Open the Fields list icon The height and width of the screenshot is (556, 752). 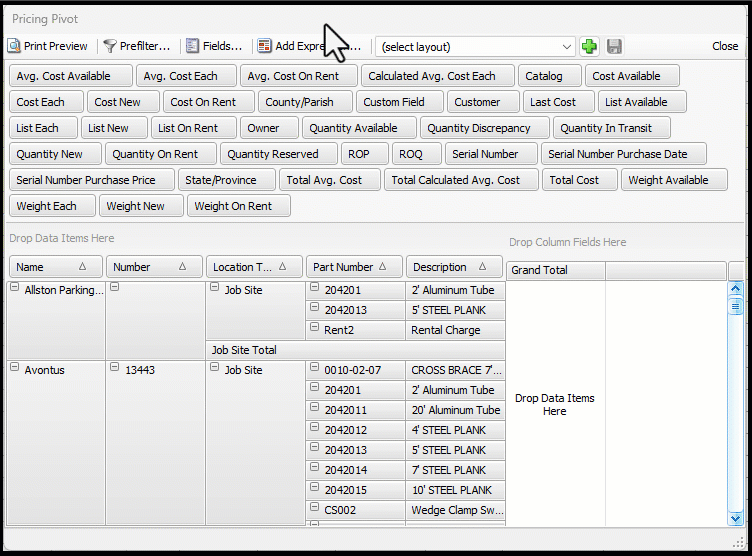coord(192,46)
